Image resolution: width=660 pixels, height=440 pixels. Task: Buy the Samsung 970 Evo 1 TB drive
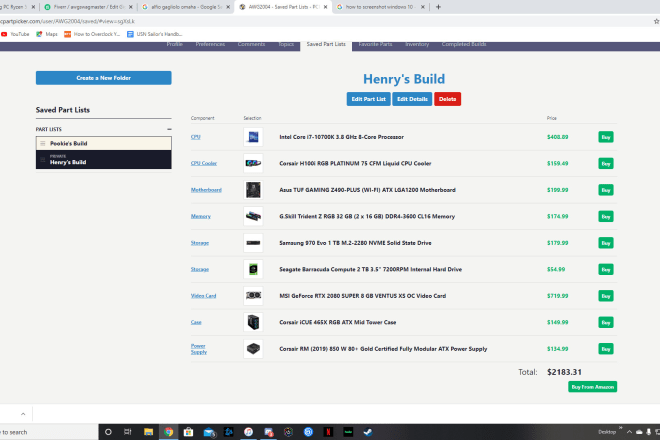click(x=606, y=243)
